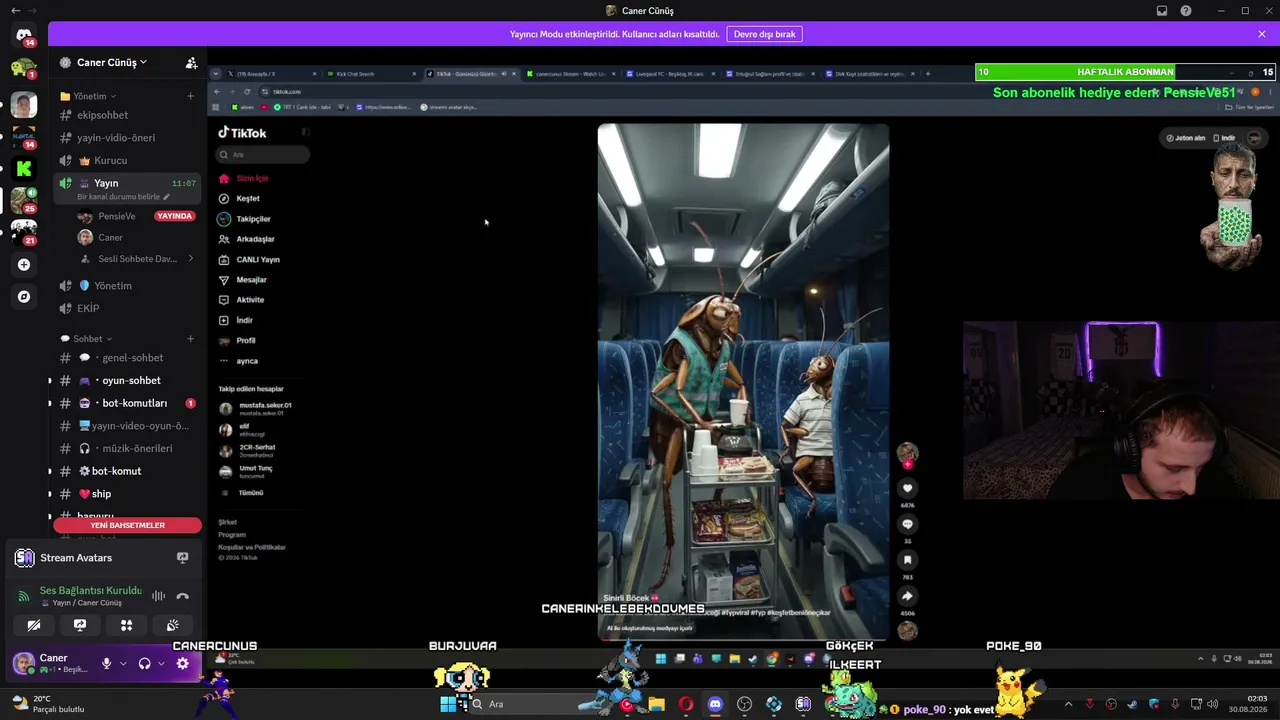
Task: Open the bot-komutları channel
Action: tap(127, 403)
